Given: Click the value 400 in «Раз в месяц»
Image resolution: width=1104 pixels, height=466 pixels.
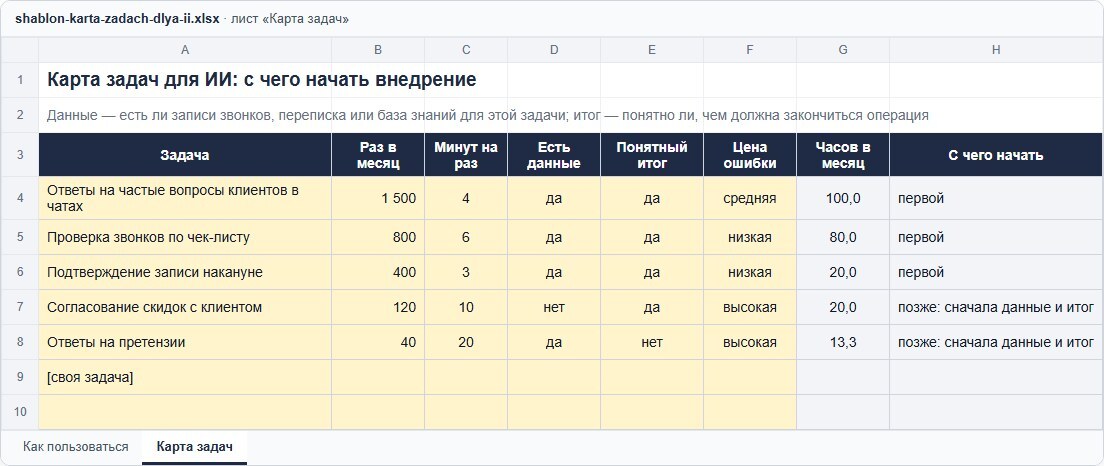Looking at the screenshot, I should click(378, 272).
